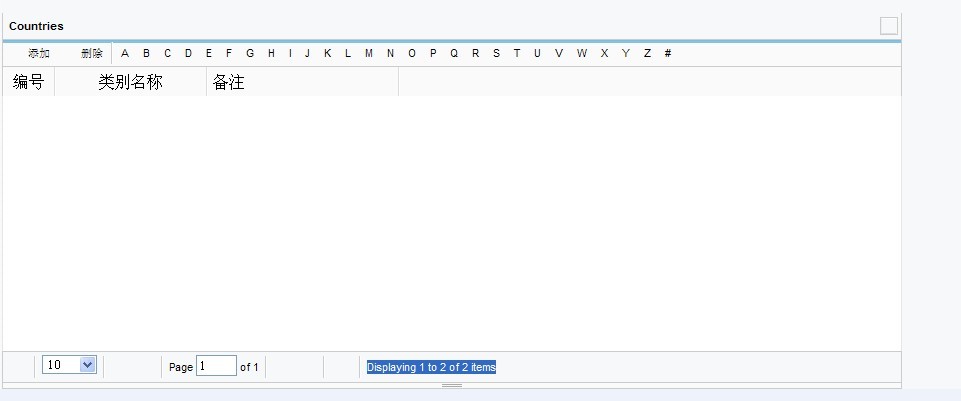This screenshot has height=401, width=961.
Task: Filter by letter A
Action: click(x=125, y=53)
